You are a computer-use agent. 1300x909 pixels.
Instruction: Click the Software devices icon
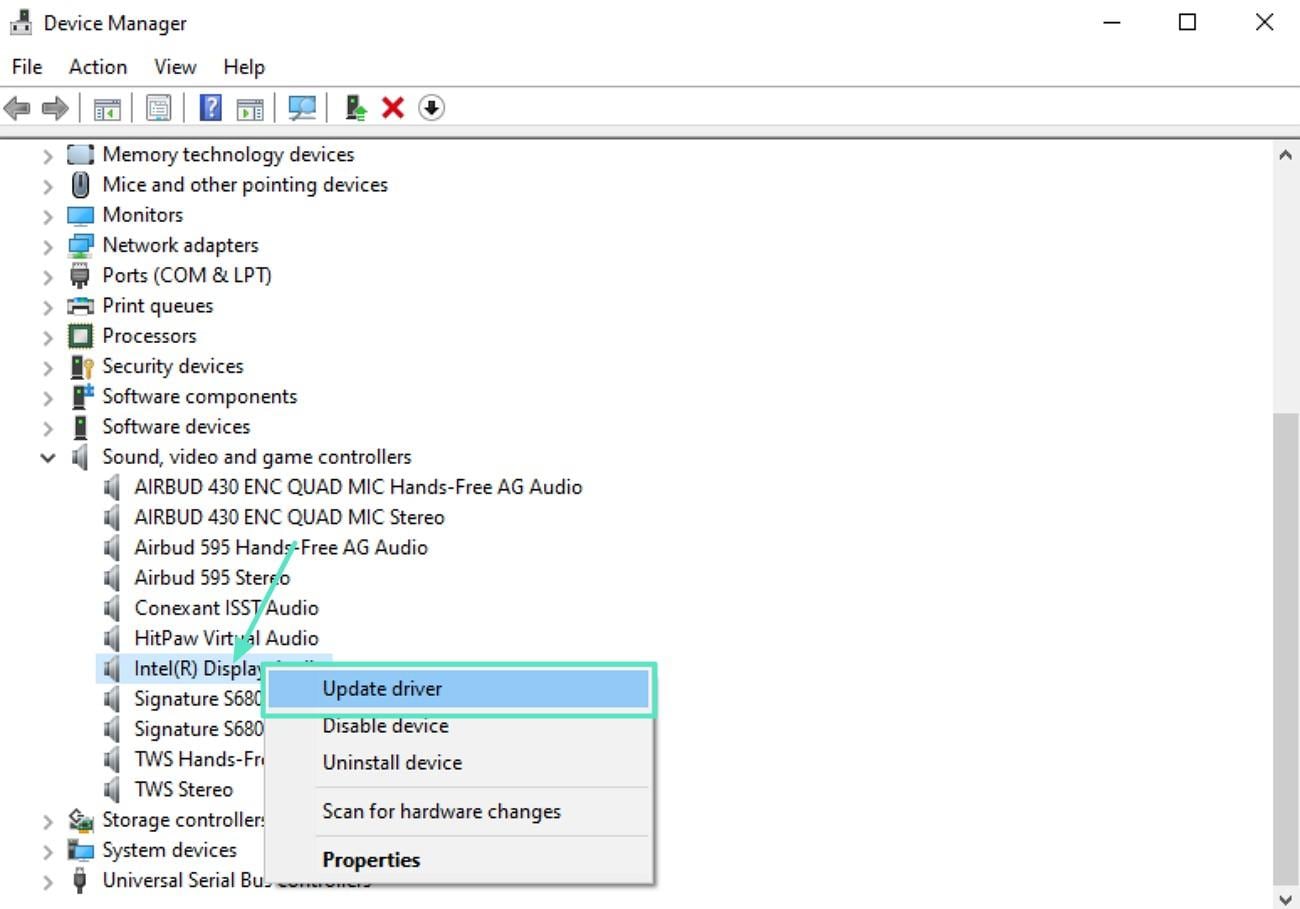coord(80,427)
